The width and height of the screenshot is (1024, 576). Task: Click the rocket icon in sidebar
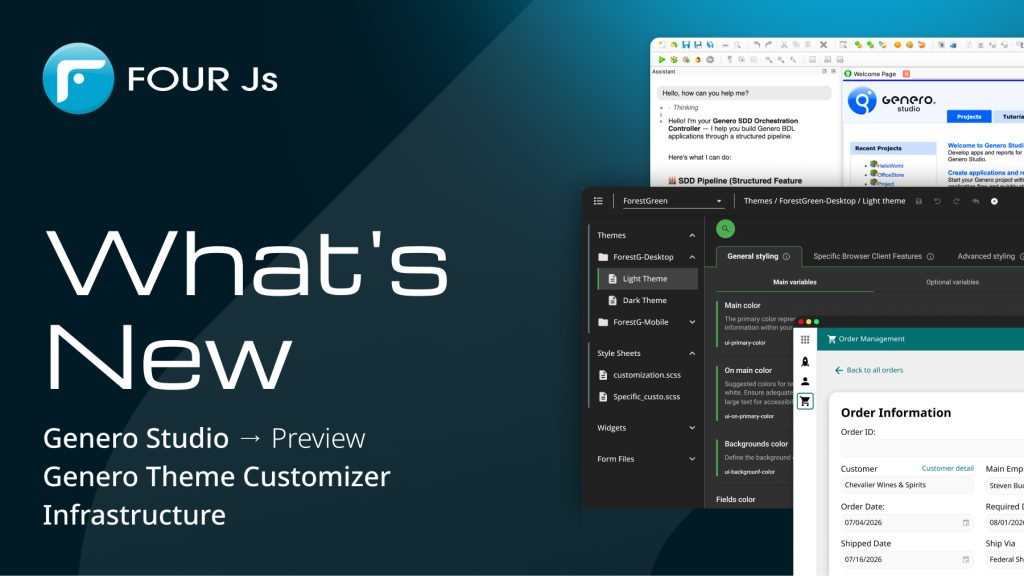tap(805, 361)
